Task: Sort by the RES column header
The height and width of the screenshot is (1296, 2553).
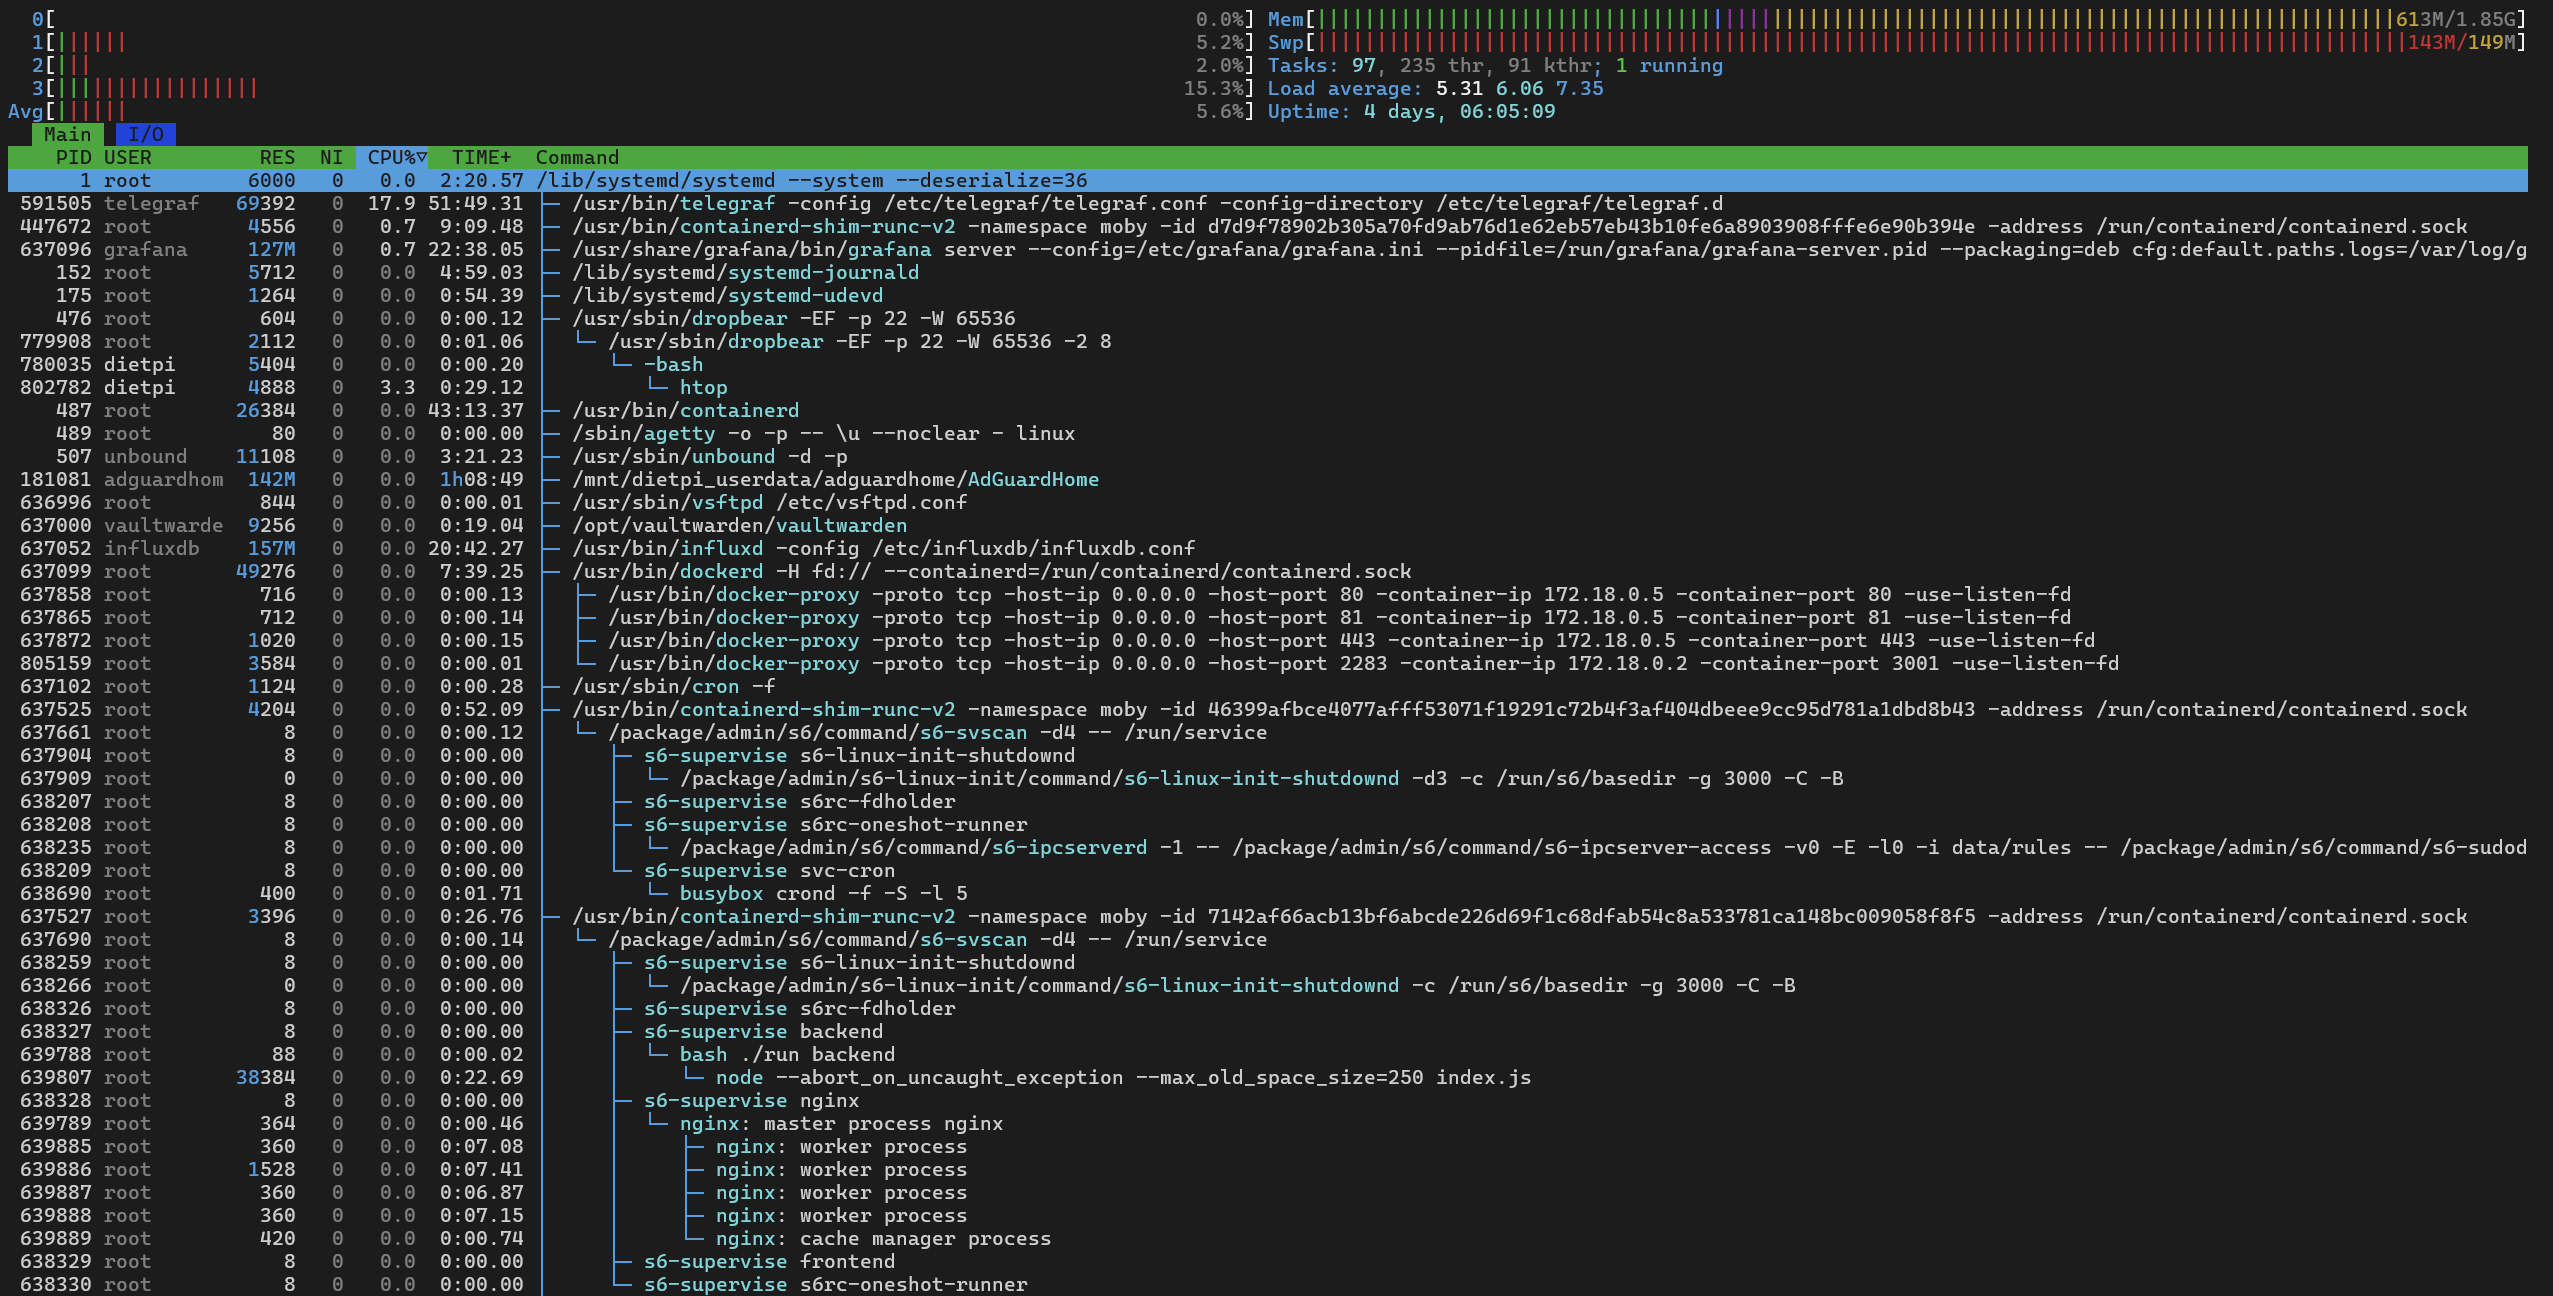Action: click(x=277, y=157)
